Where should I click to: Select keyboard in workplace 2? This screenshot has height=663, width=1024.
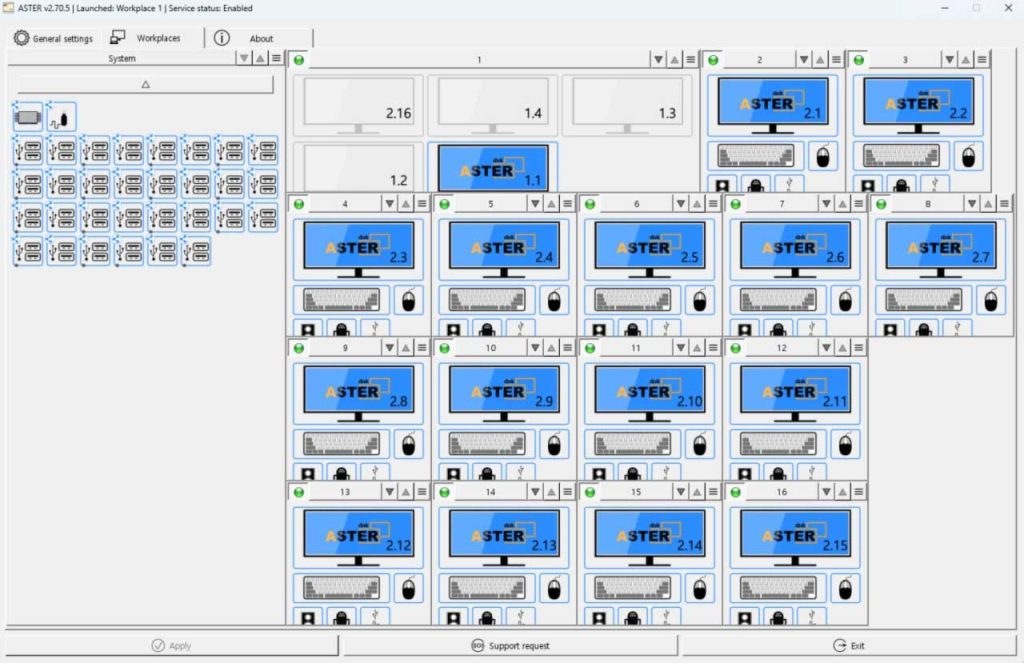(756, 156)
